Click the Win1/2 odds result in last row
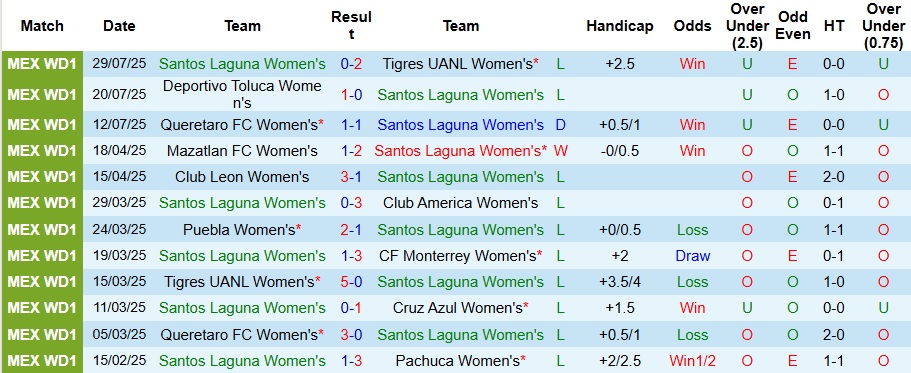Viewport: 911px width, 373px height. pos(693,361)
